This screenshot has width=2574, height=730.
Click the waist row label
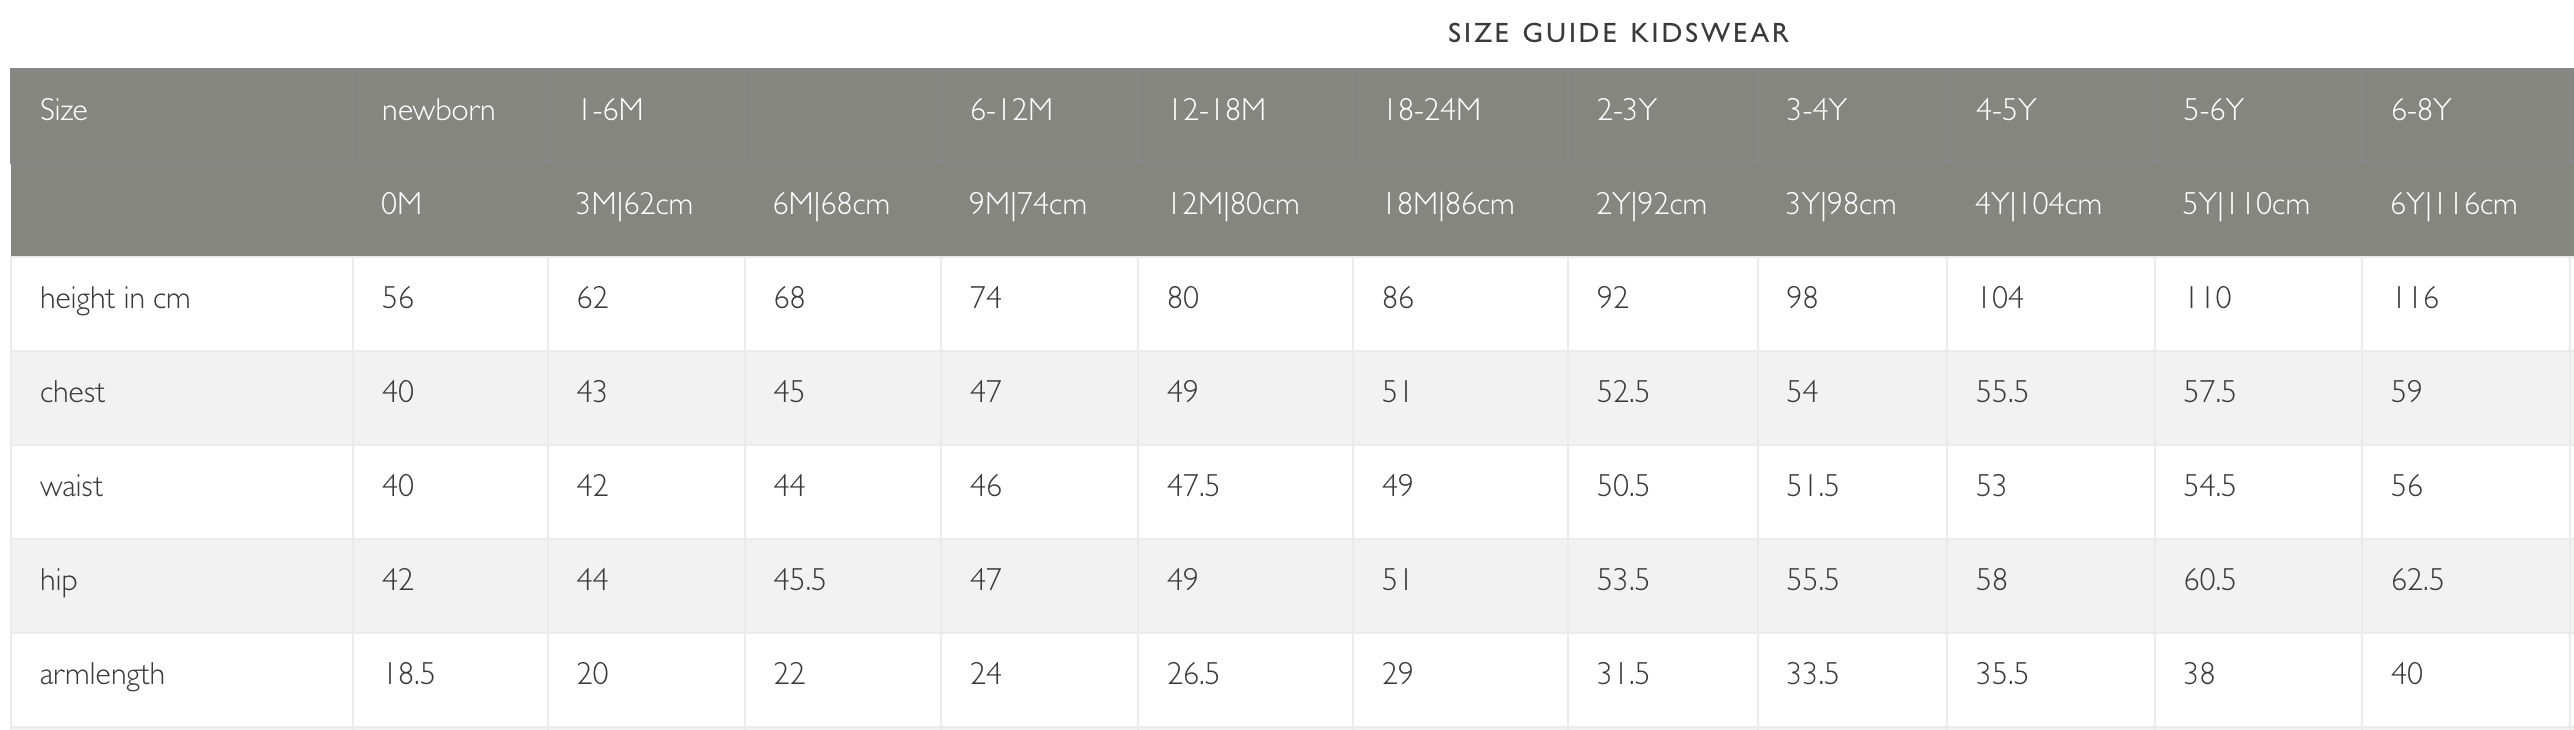[71, 486]
